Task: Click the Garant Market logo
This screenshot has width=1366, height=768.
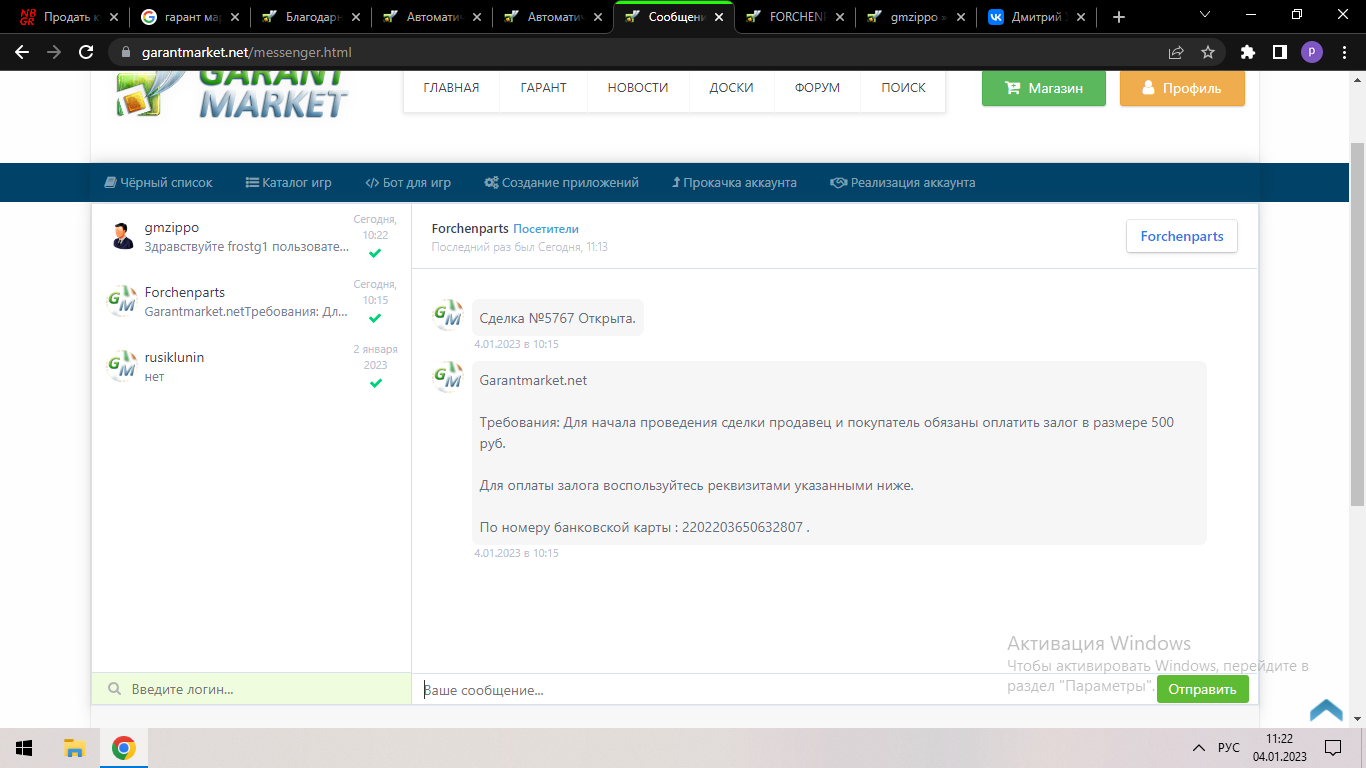Action: [233, 95]
